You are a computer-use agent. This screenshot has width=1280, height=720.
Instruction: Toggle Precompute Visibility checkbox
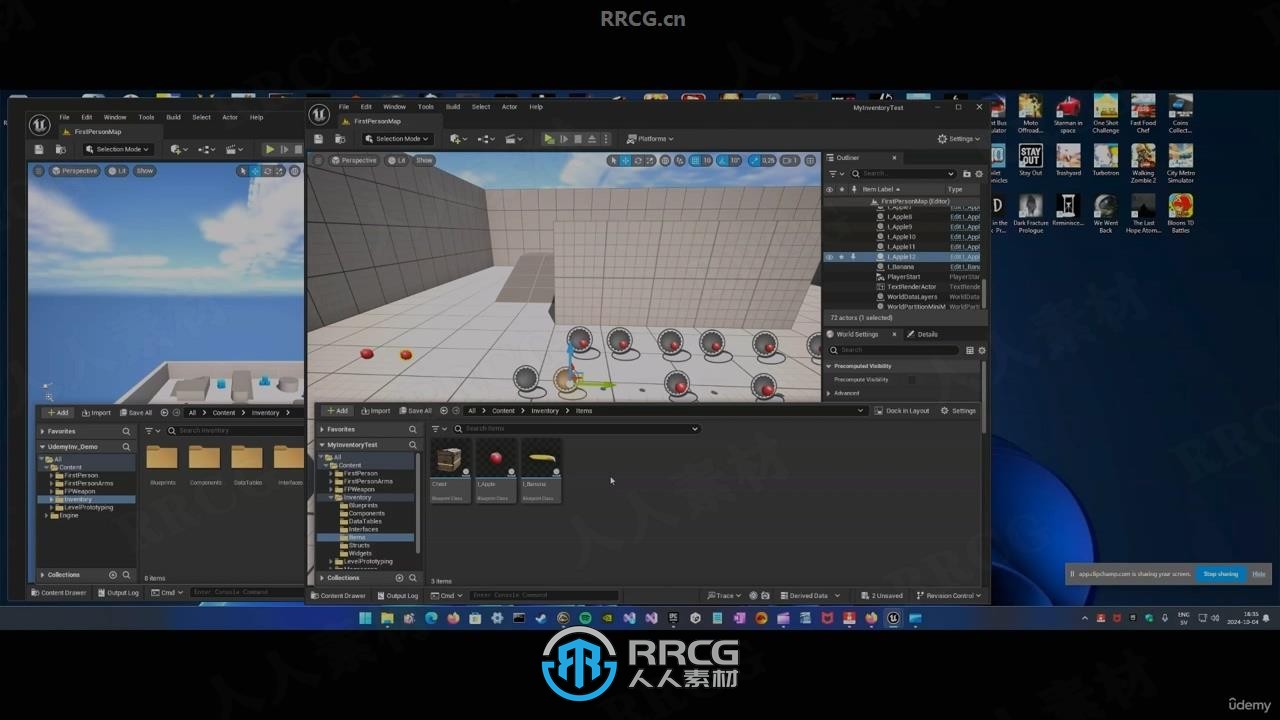coord(912,380)
